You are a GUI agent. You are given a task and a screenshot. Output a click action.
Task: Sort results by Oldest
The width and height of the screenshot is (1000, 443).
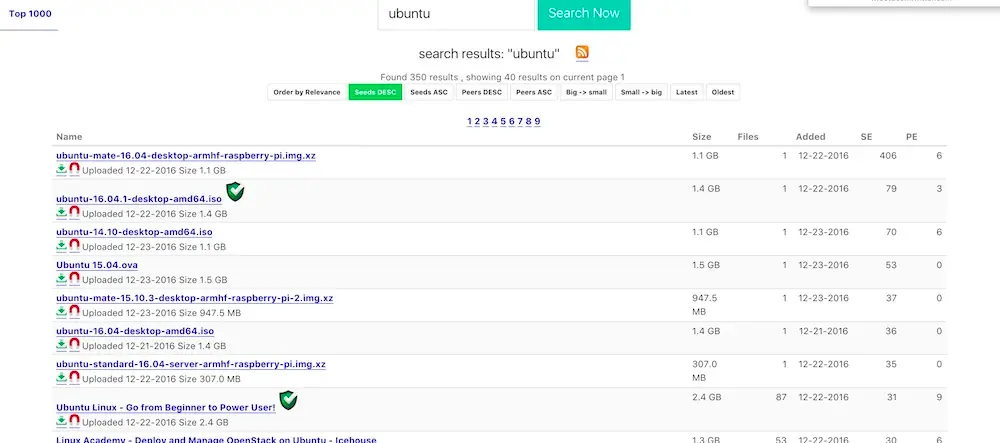pyautogui.click(x=723, y=92)
